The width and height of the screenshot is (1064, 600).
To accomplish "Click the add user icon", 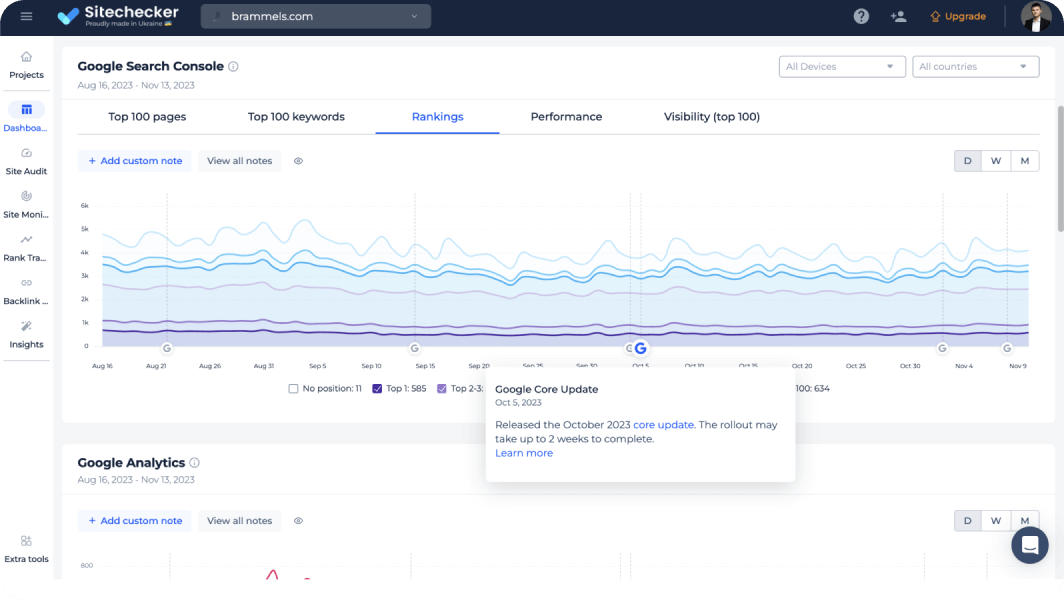I will coord(898,16).
